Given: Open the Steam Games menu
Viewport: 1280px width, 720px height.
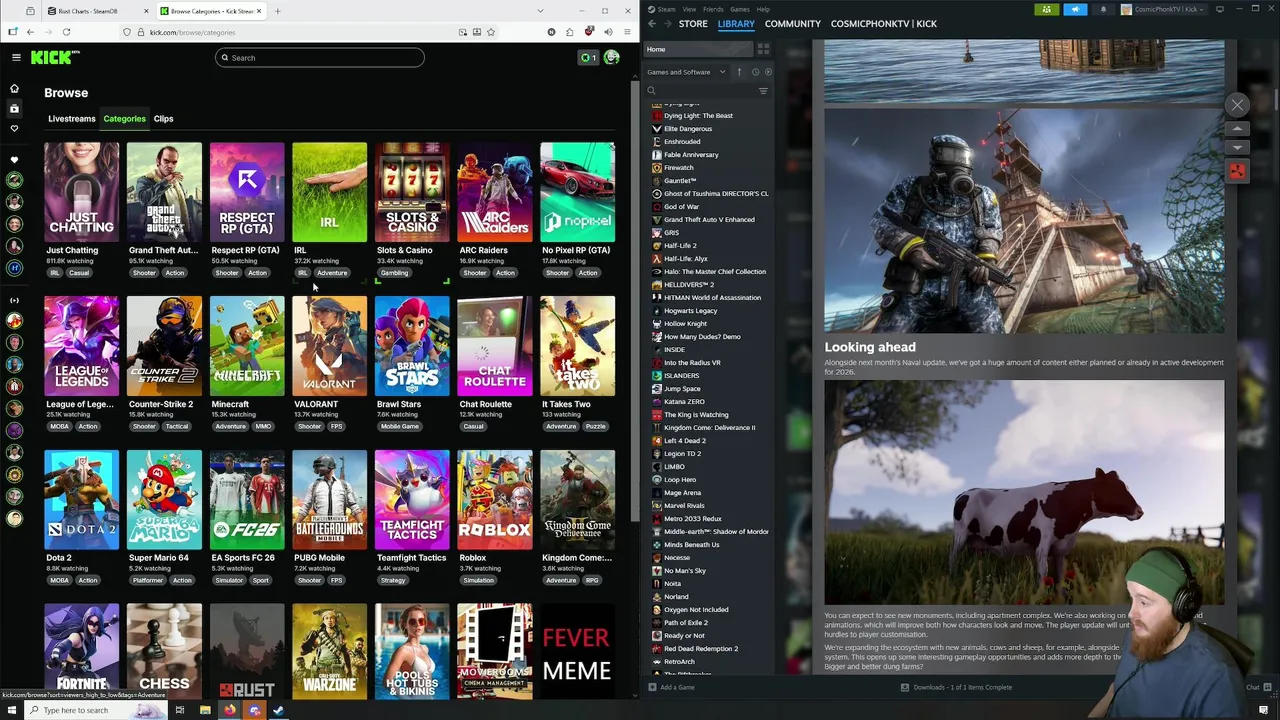Looking at the screenshot, I should pyautogui.click(x=740, y=9).
